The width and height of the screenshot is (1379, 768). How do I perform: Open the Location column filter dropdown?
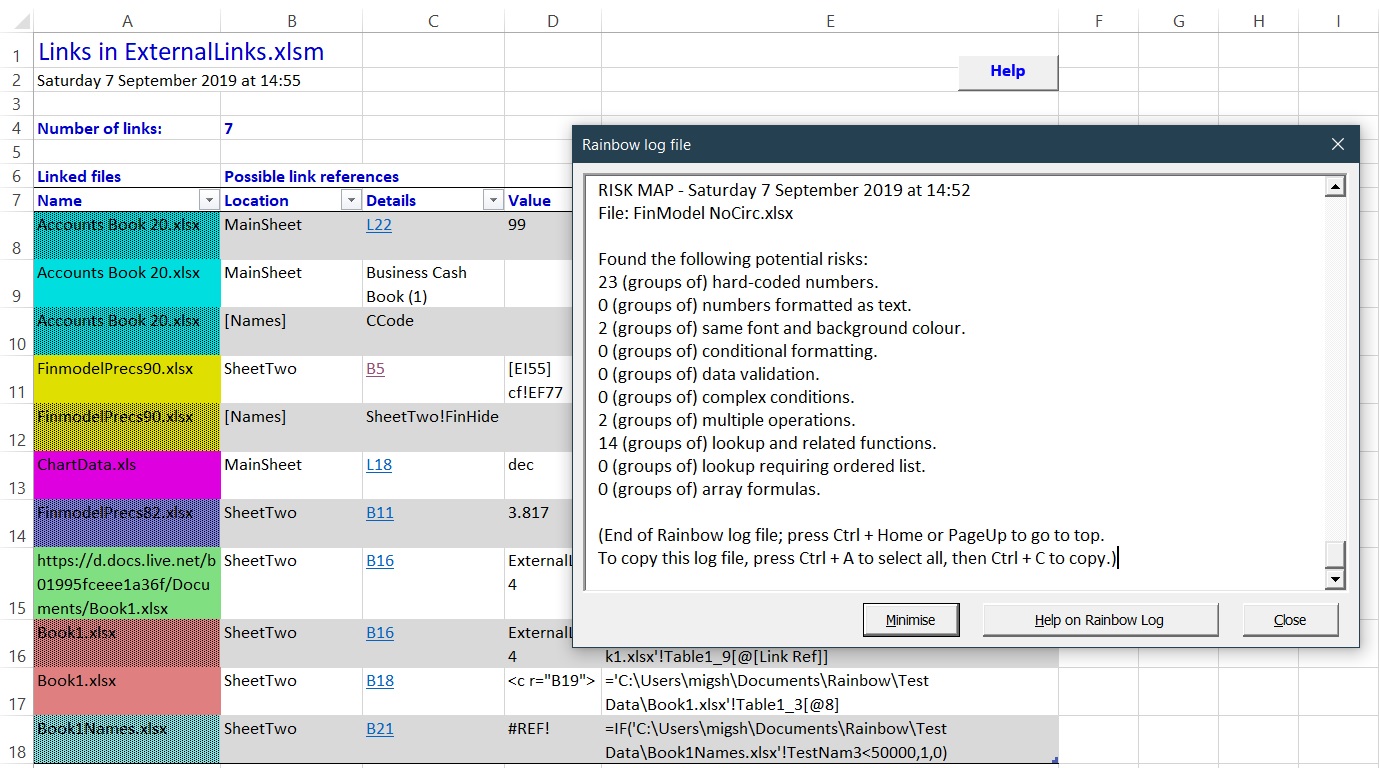pyautogui.click(x=351, y=201)
